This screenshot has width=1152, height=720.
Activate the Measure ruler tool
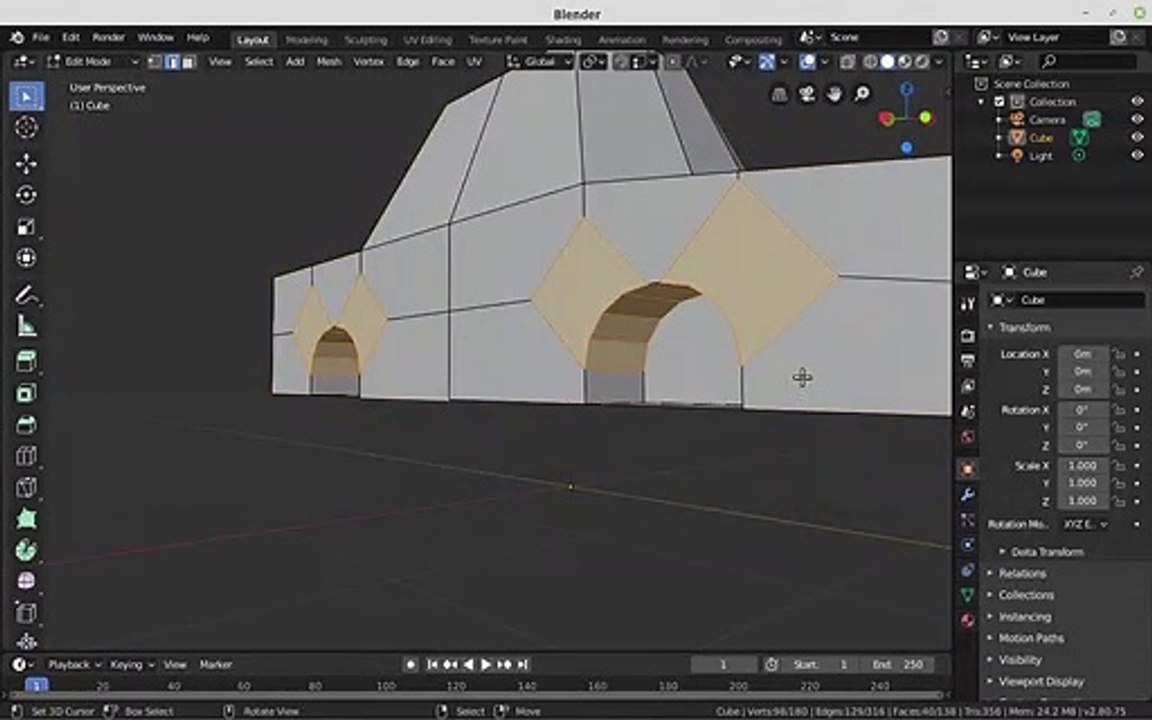[26, 325]
